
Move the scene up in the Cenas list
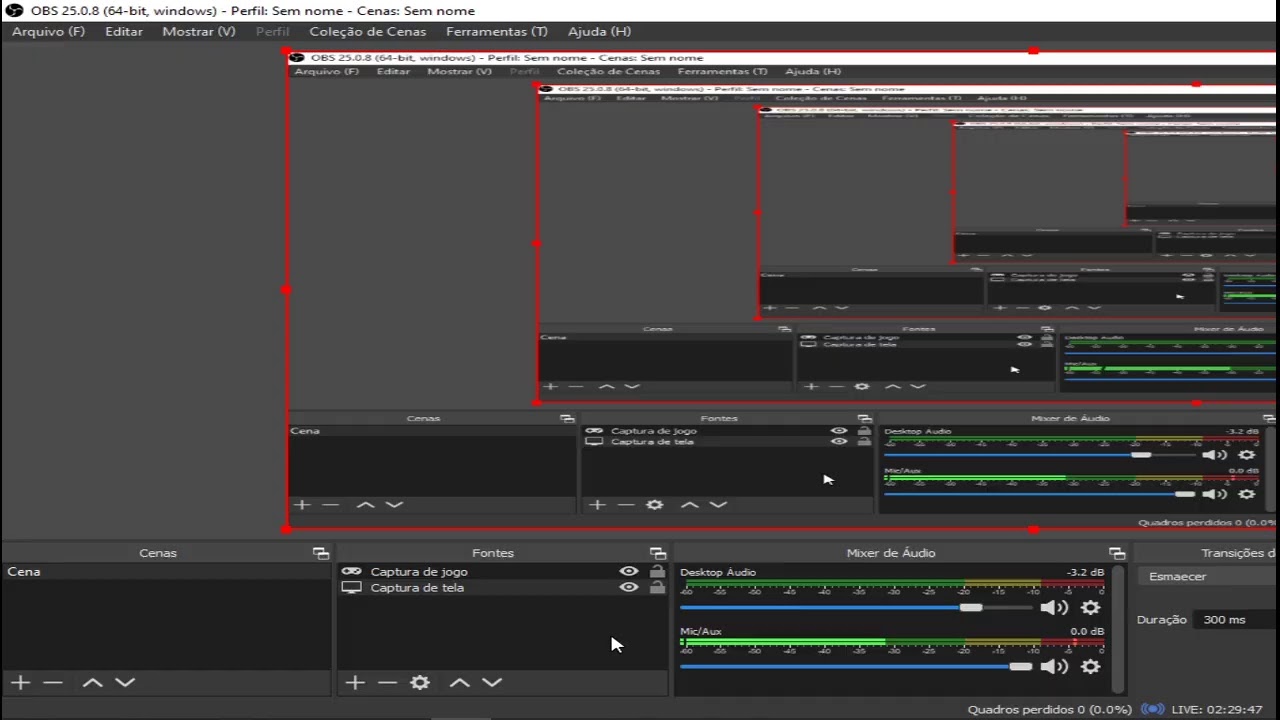[x=92, y=682]
